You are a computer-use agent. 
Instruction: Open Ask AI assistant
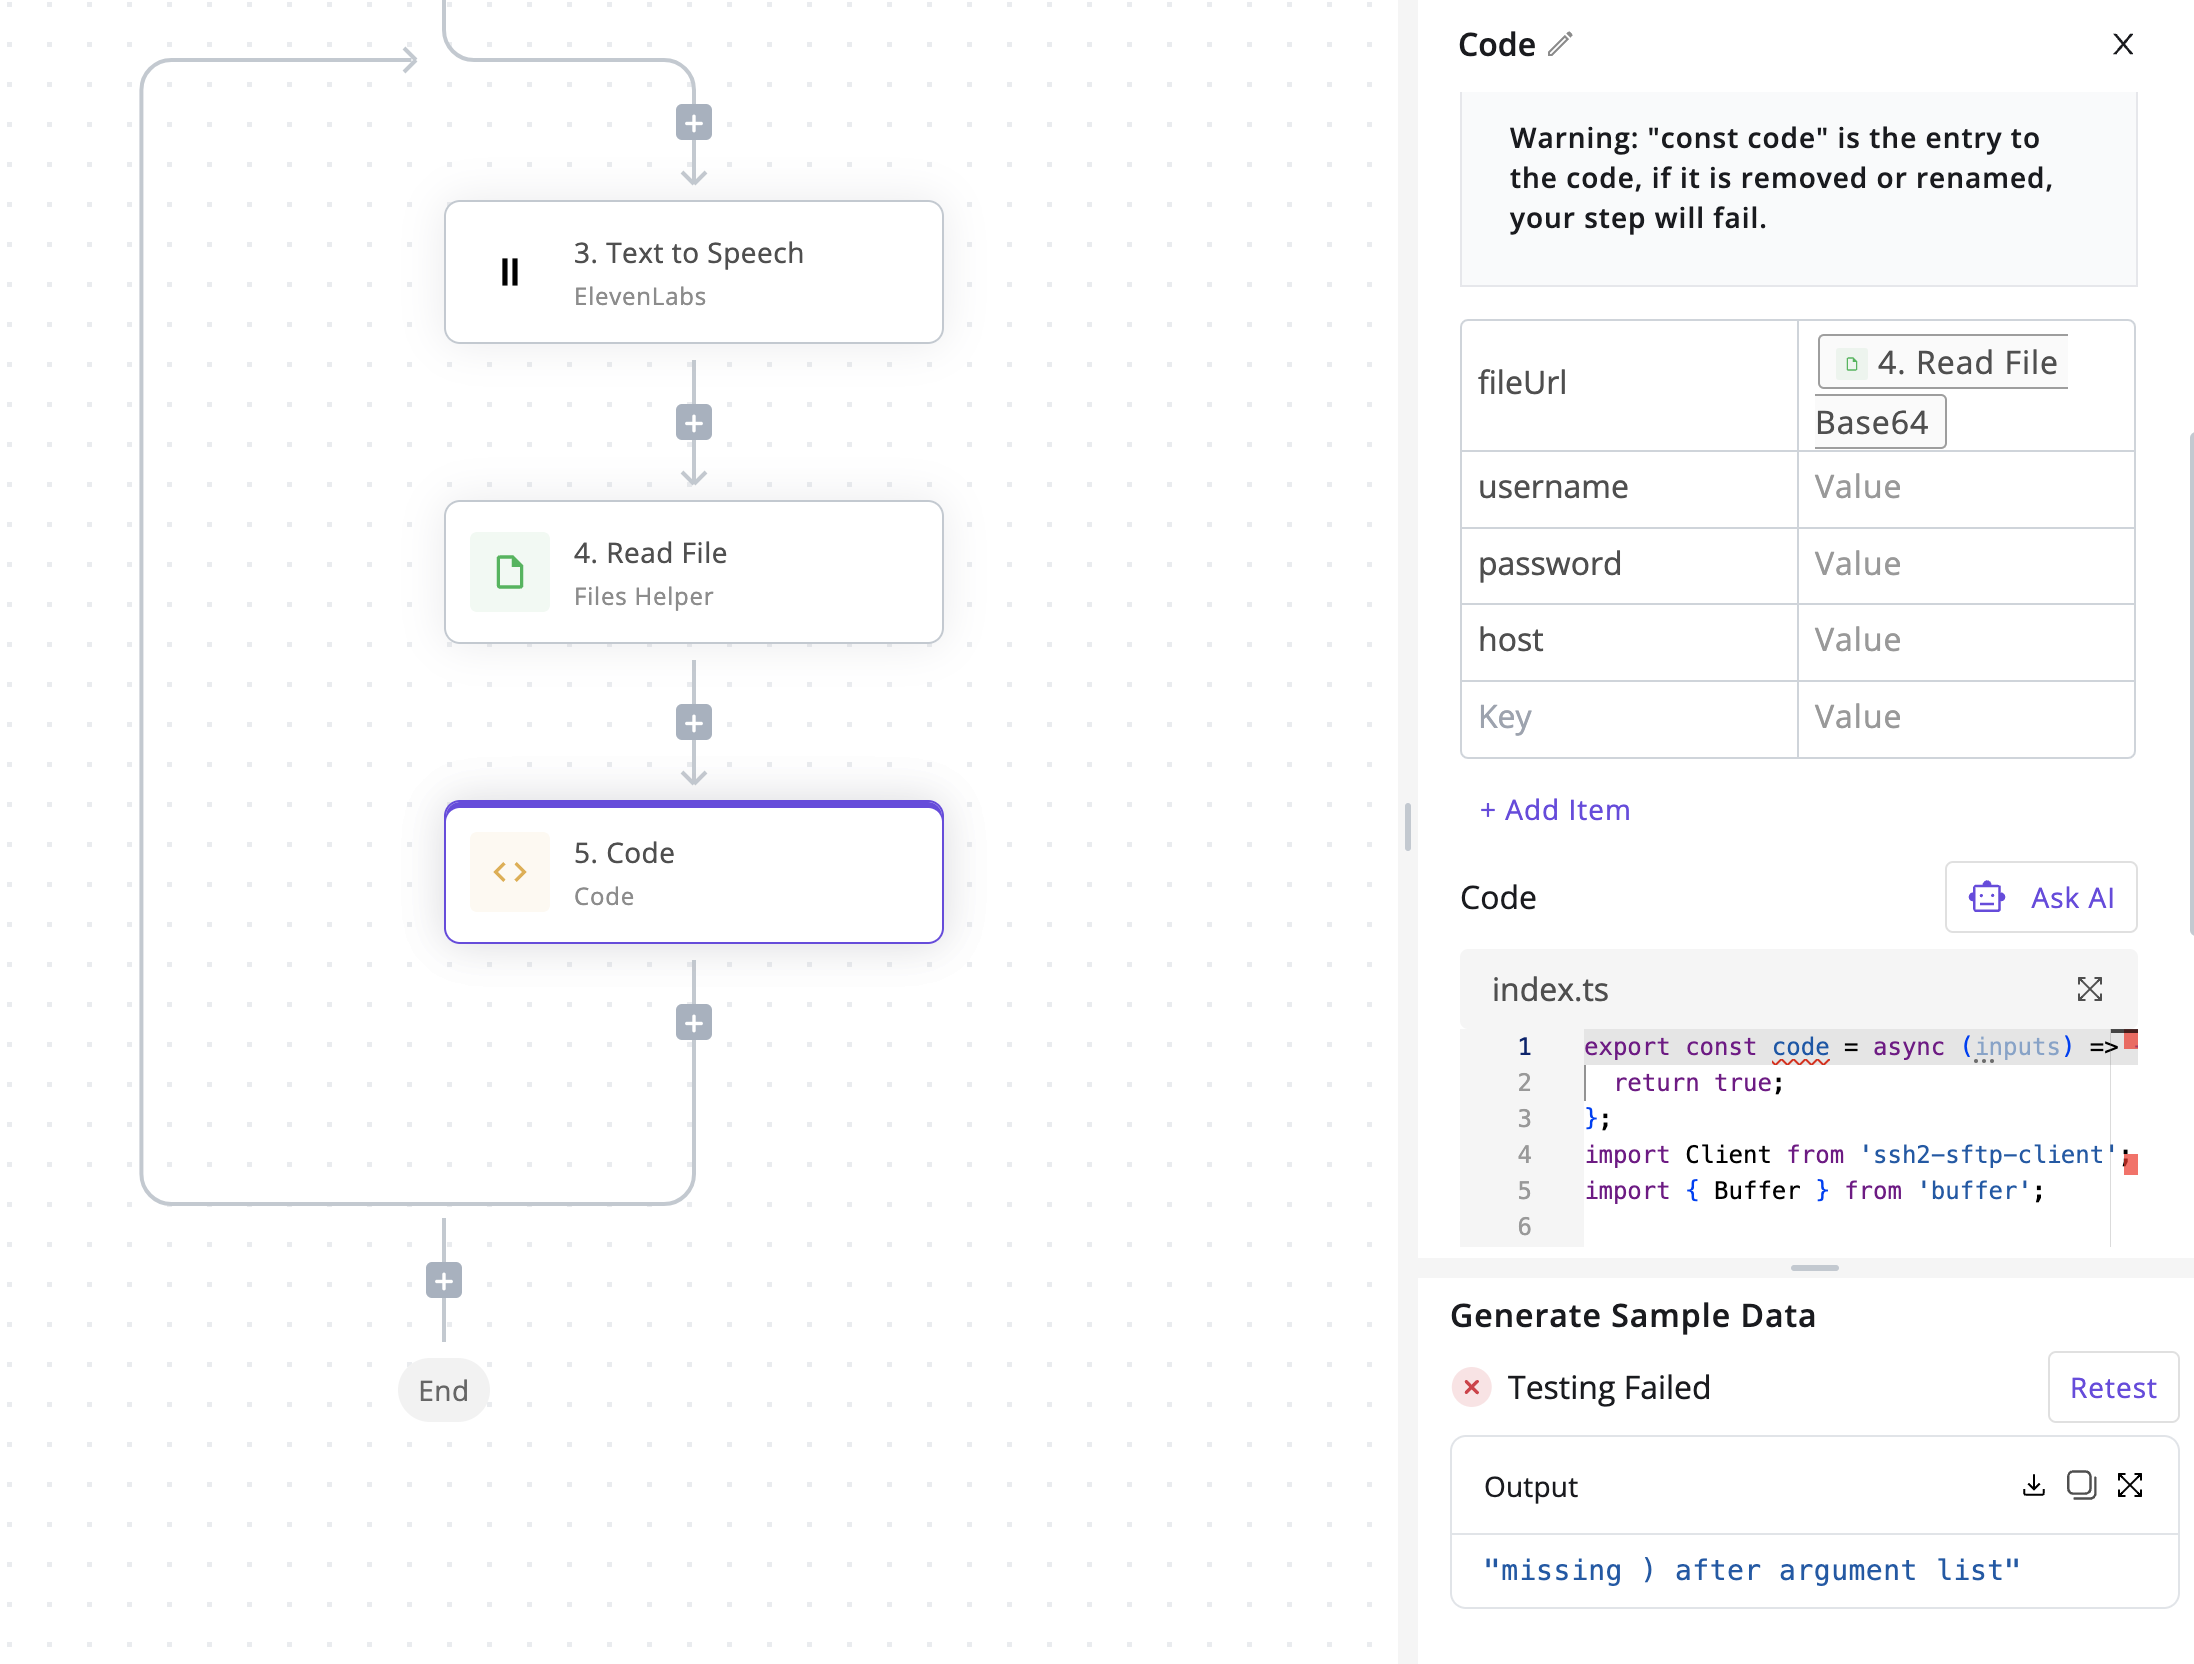(x=2041, y=897)
